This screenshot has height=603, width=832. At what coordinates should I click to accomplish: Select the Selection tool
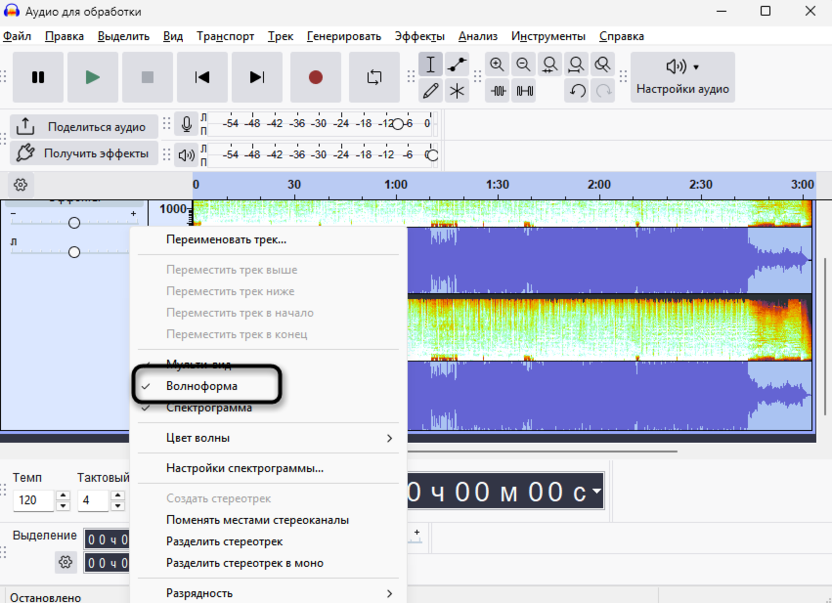pos(431,64)
